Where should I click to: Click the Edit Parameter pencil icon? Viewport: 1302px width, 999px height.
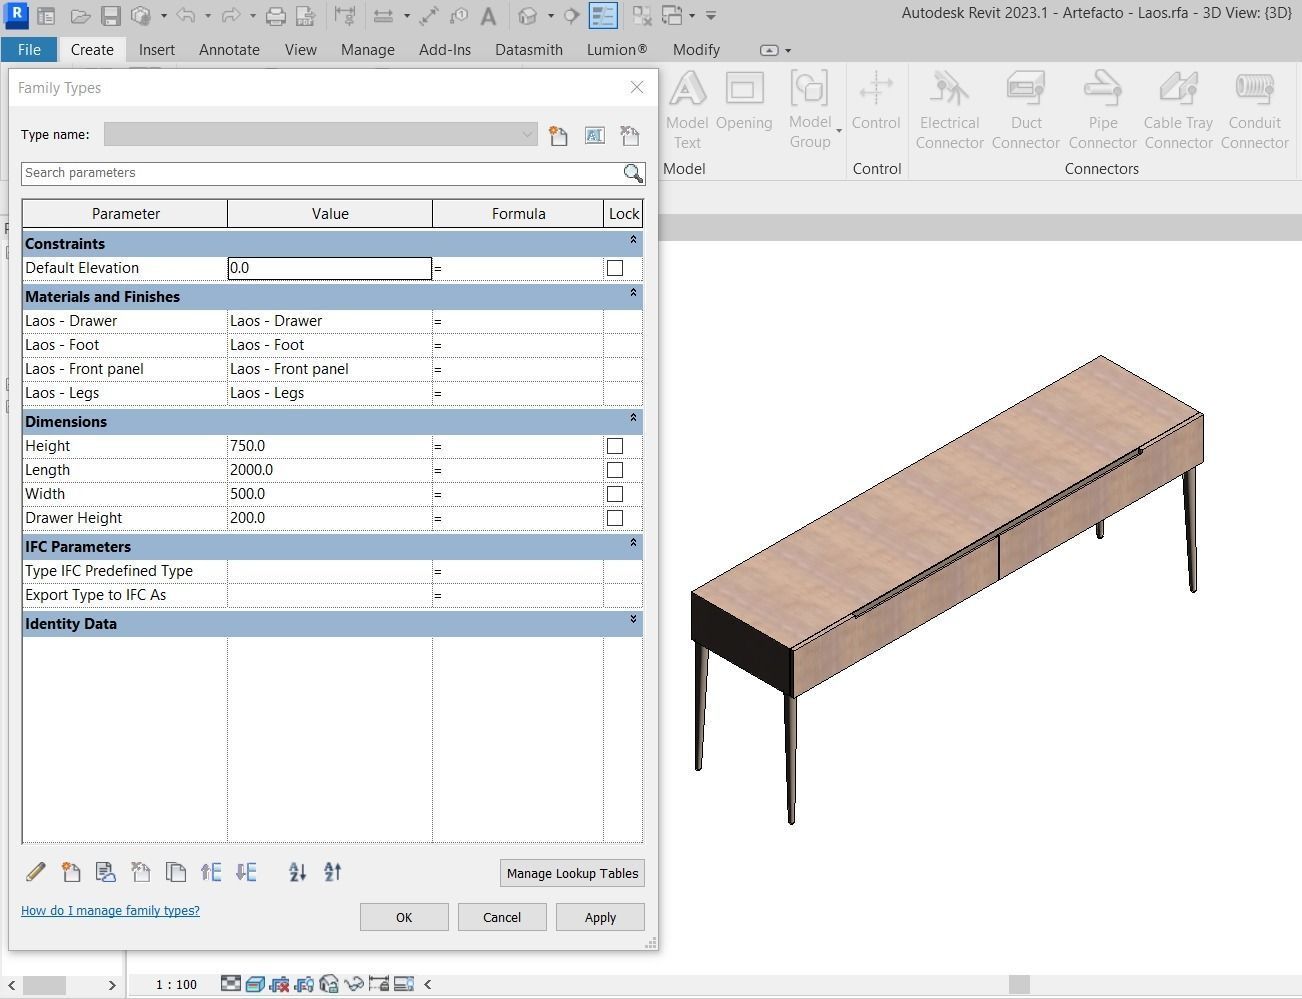[36, 872]
